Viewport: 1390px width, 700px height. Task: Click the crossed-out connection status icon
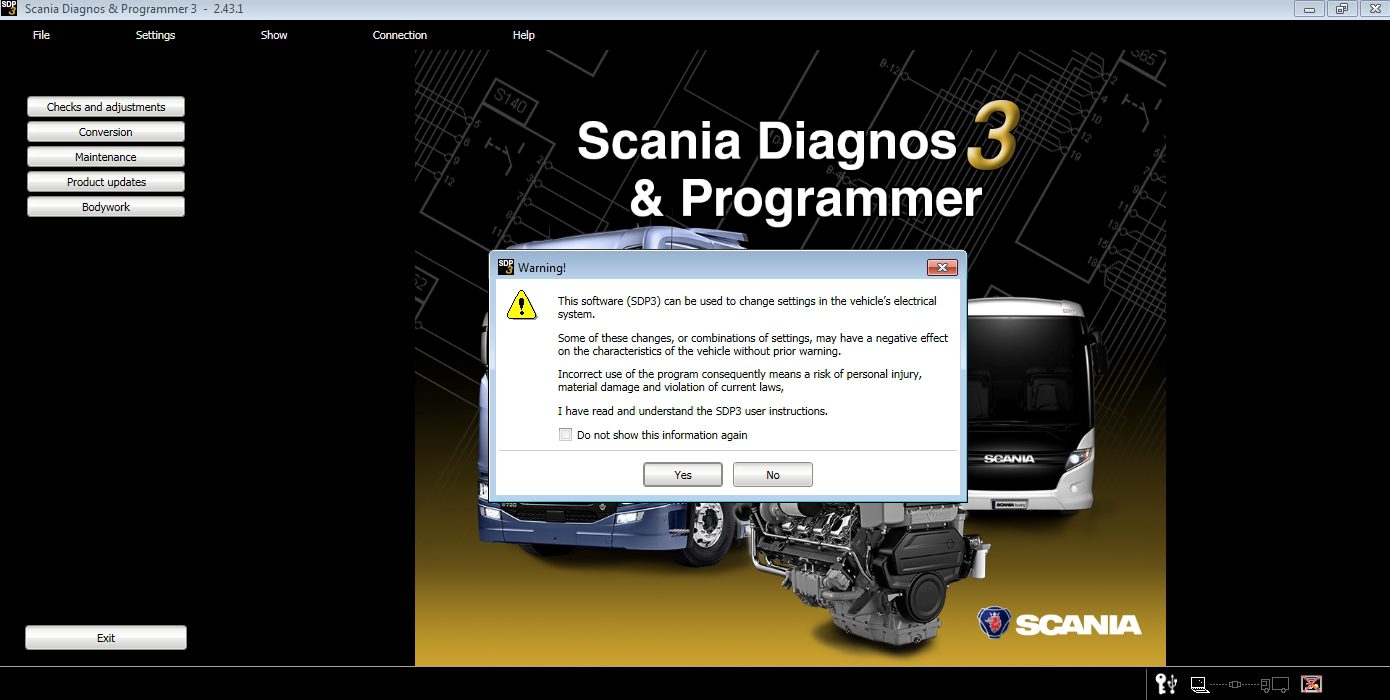[x=1310, y=684]
